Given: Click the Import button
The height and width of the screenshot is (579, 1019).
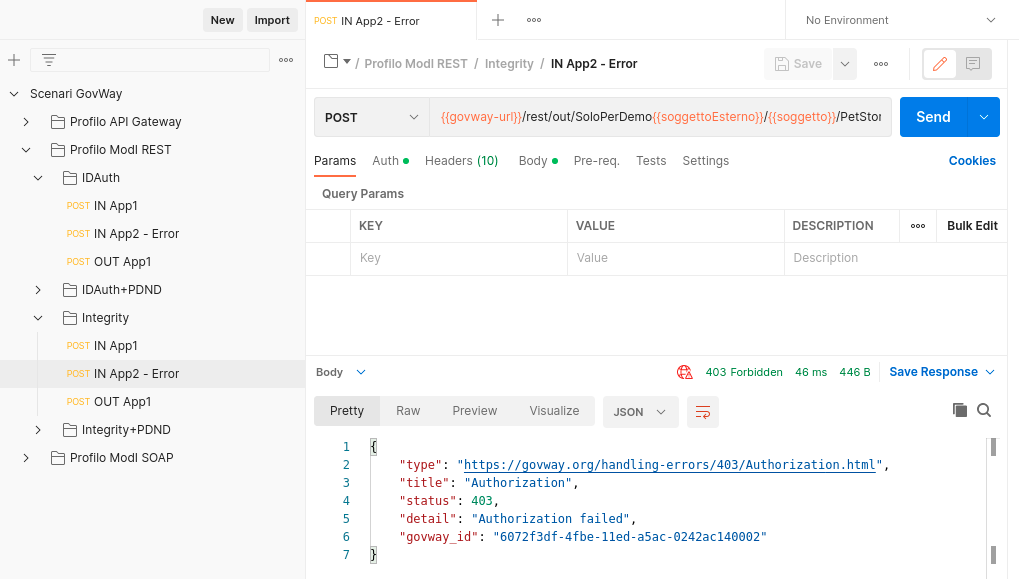Looking at the screenshot, I should click(272, 20).
